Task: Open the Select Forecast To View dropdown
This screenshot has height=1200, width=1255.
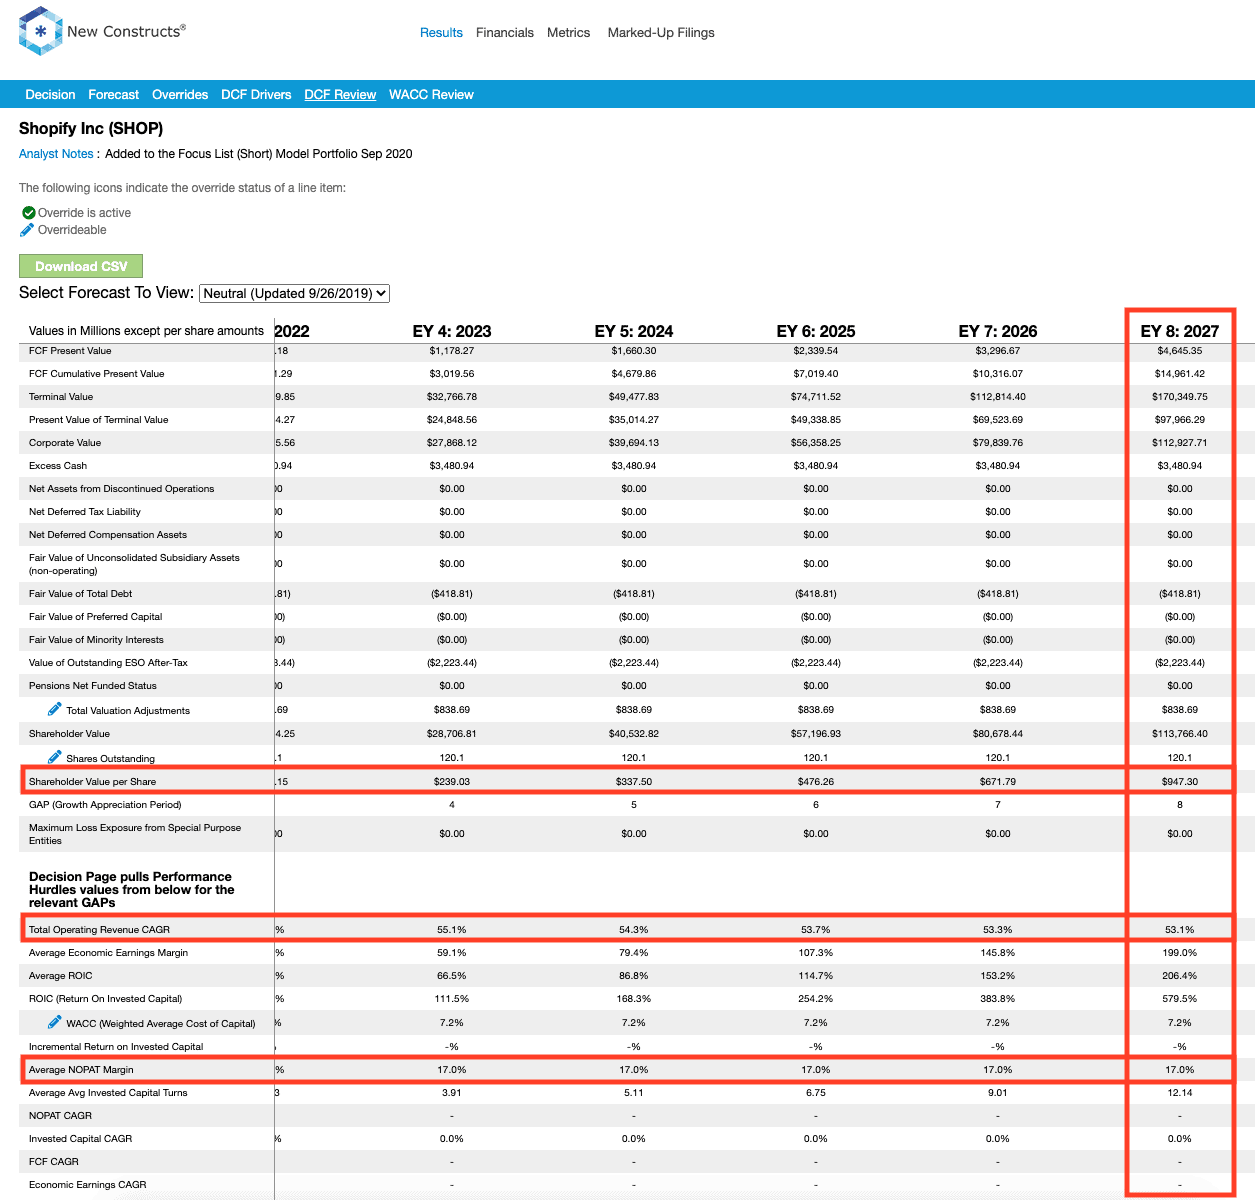Action: tap(295, 293)
